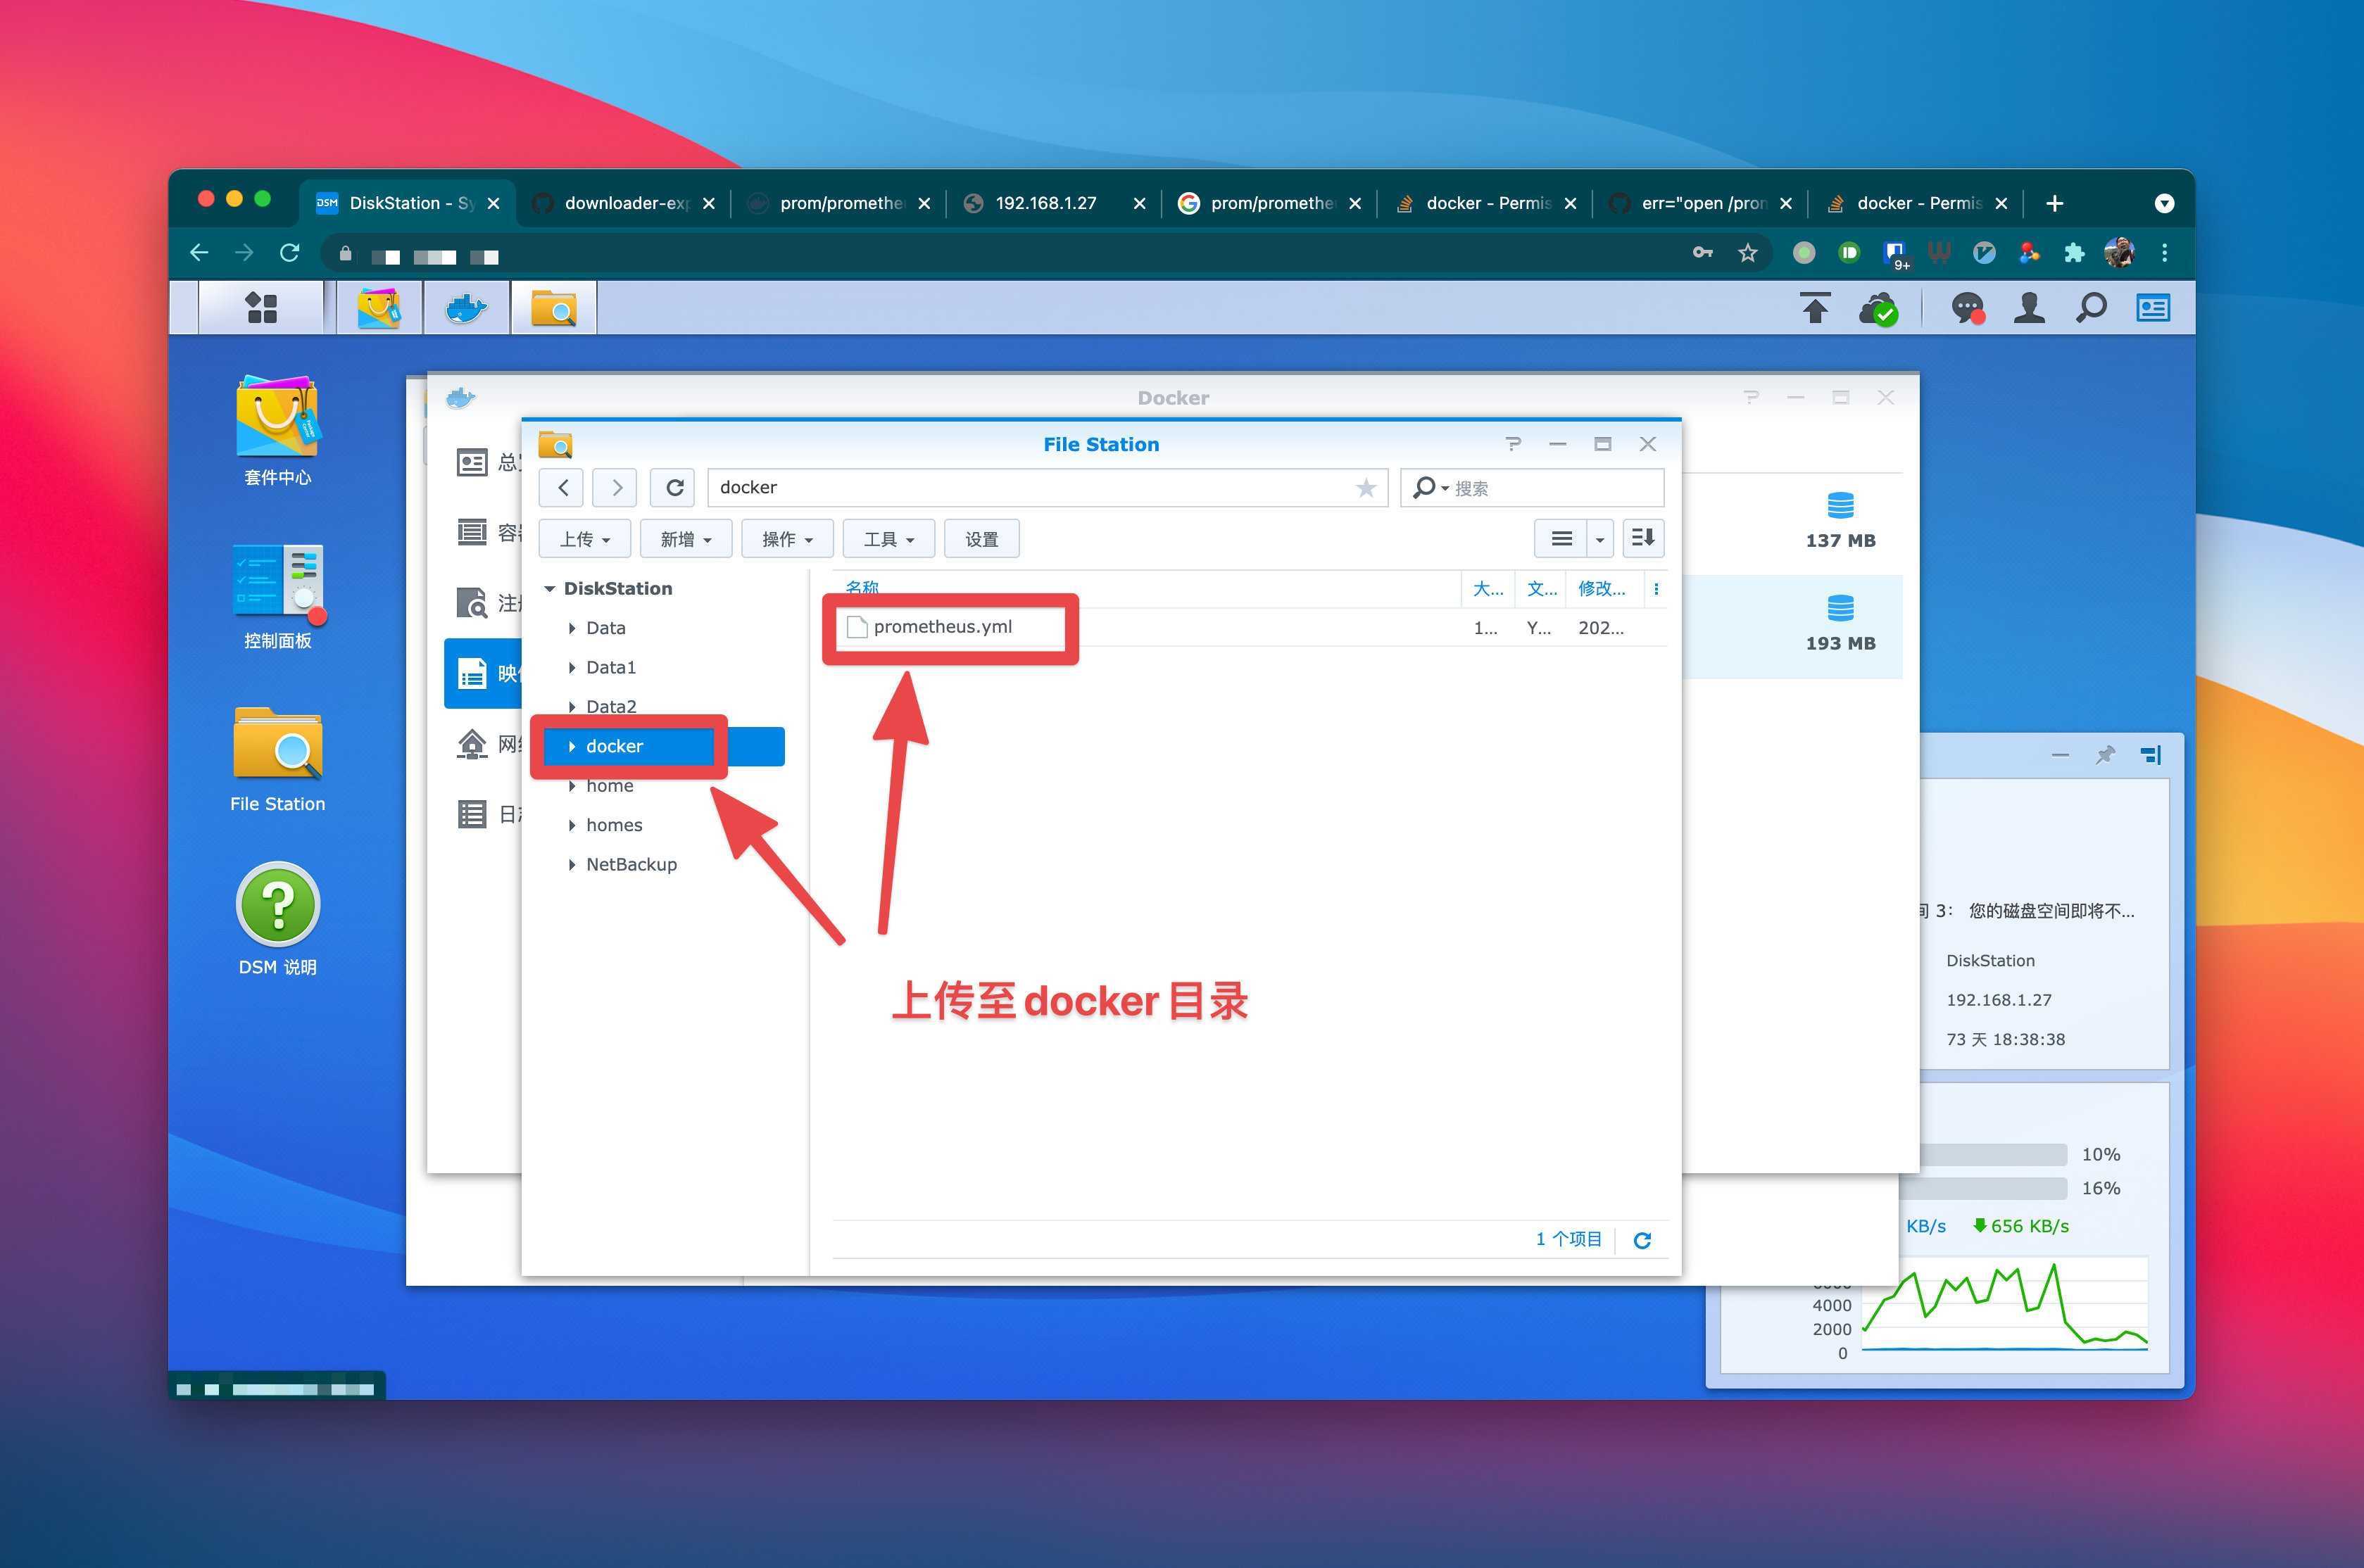Open File Station desktop shortcut
2364x1568 pixels.
[x=277, y=760]
